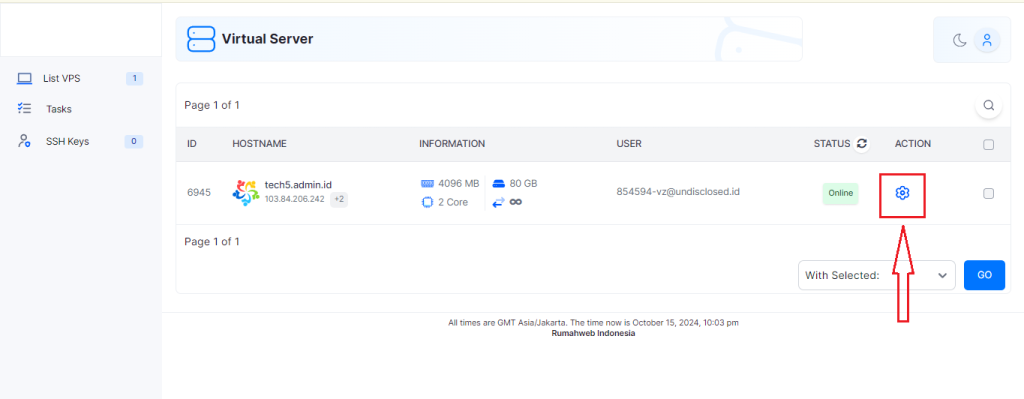Open the With Selected dropdown
The width and height of the screenshot is (1024, 399).
(876, 275)
